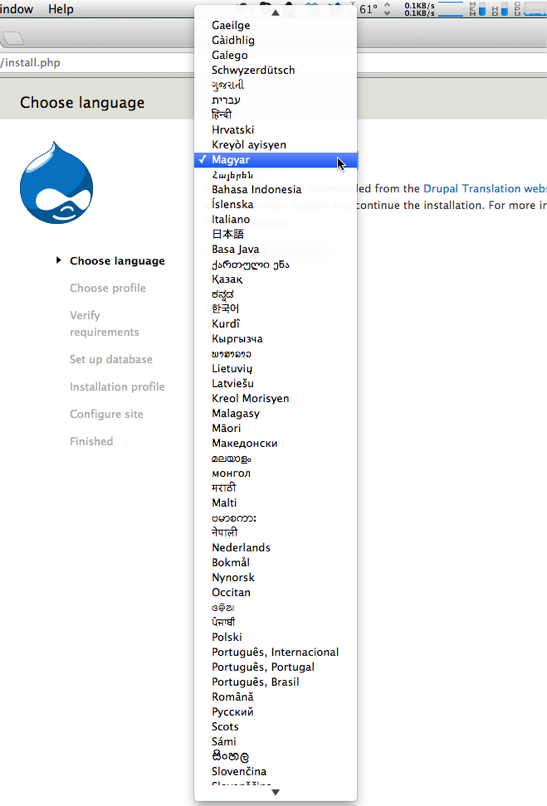Click the HD disk usage meter icon
The width and height of the screenshot is (547, 806).
point(500,9)
